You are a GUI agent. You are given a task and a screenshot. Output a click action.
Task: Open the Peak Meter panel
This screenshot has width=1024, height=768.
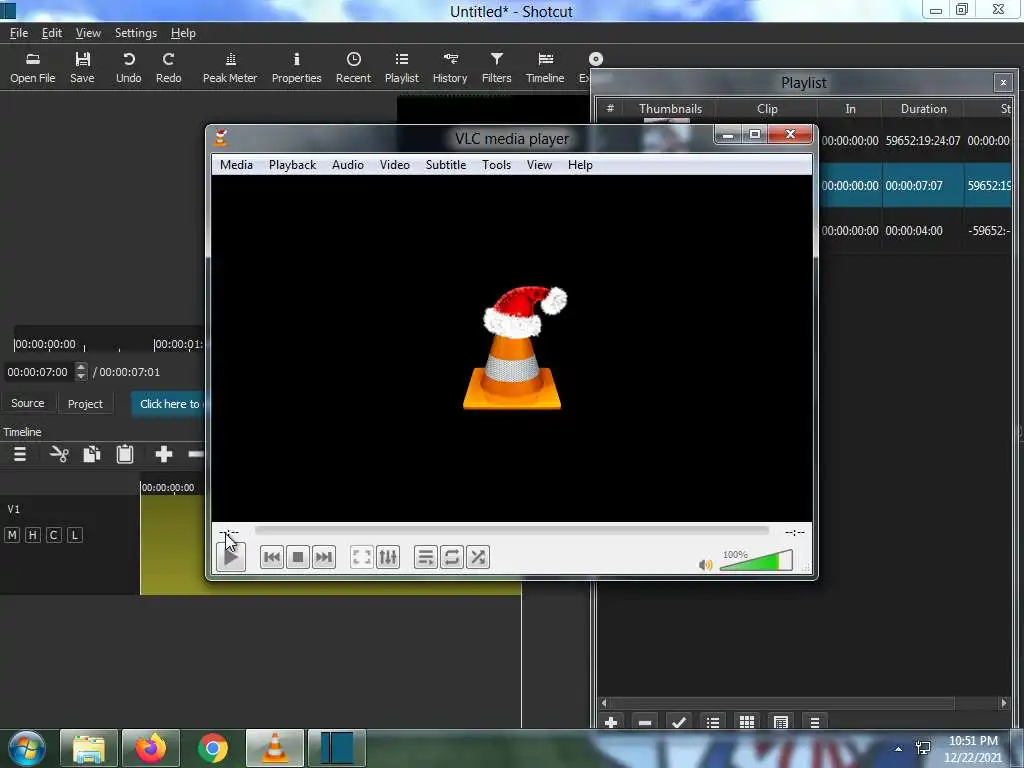[x=230, y=68]
